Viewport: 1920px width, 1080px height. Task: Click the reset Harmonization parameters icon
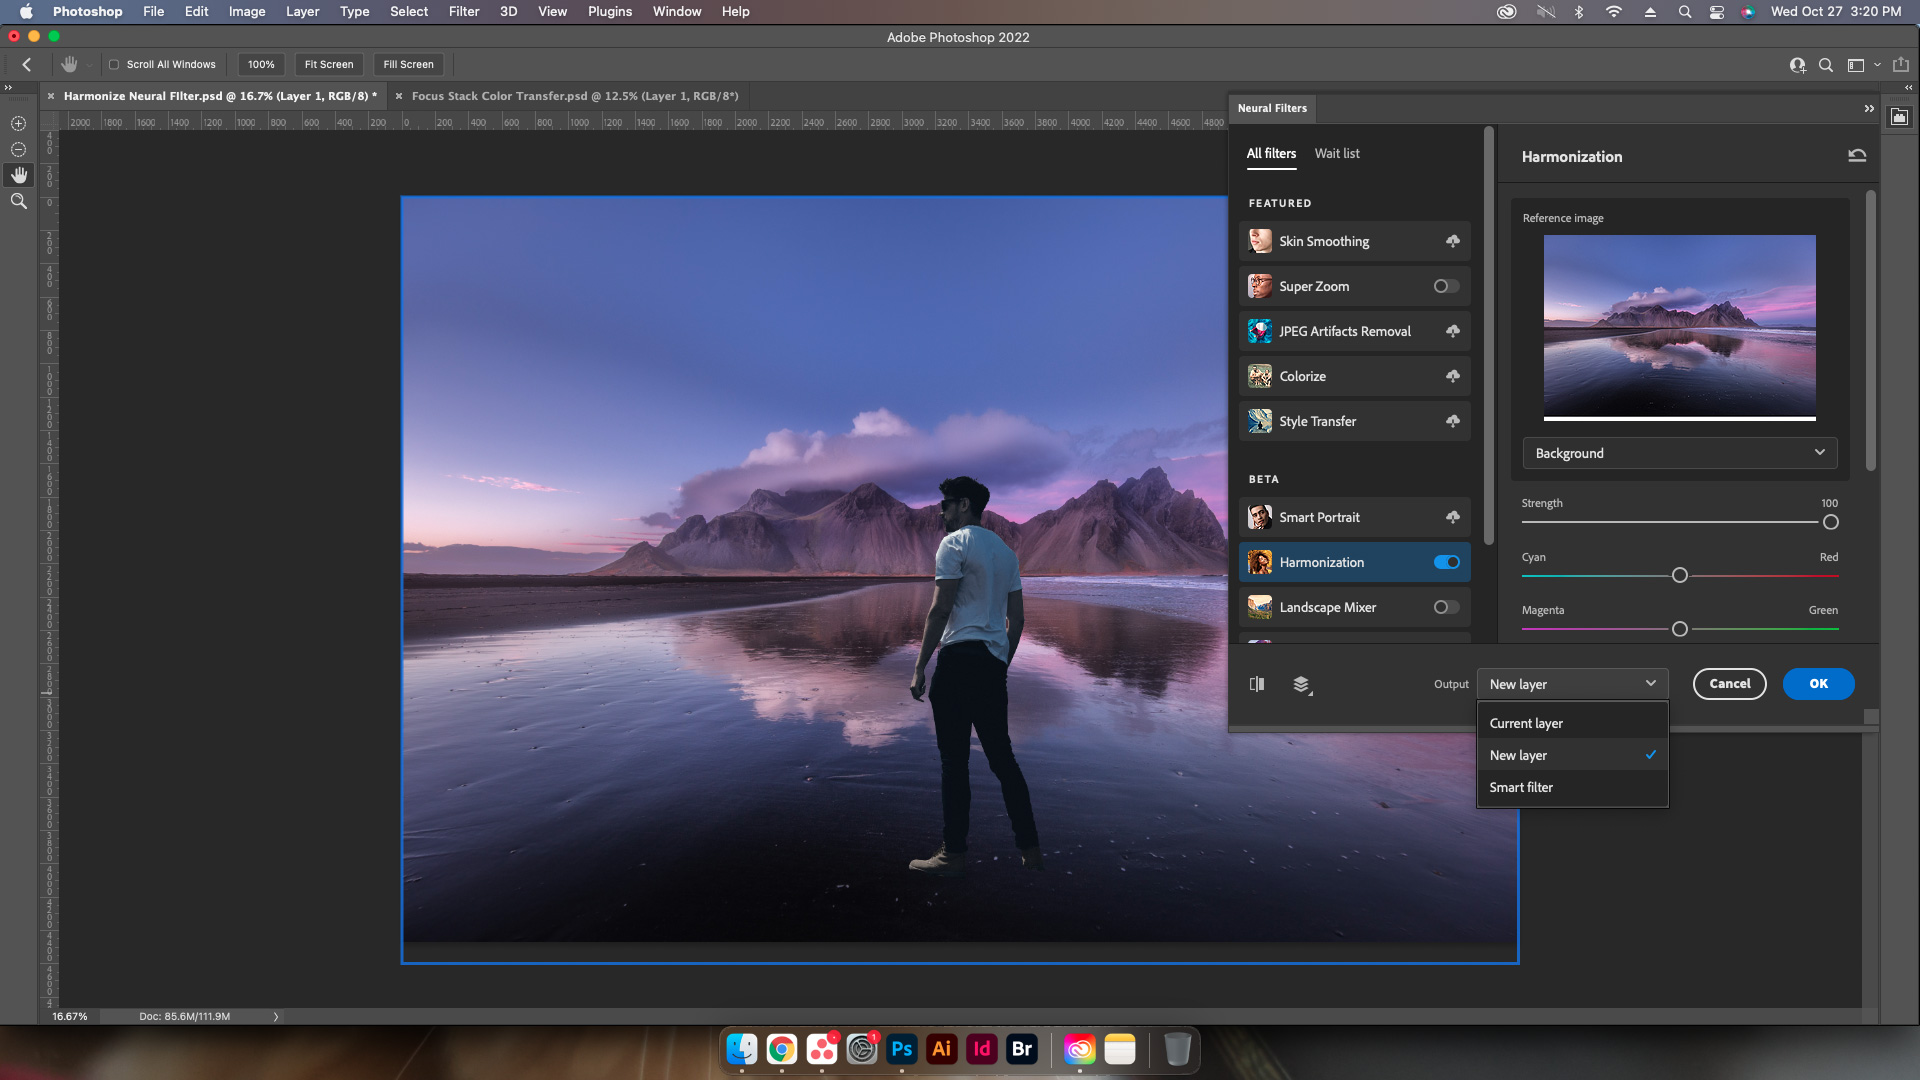1857,156
